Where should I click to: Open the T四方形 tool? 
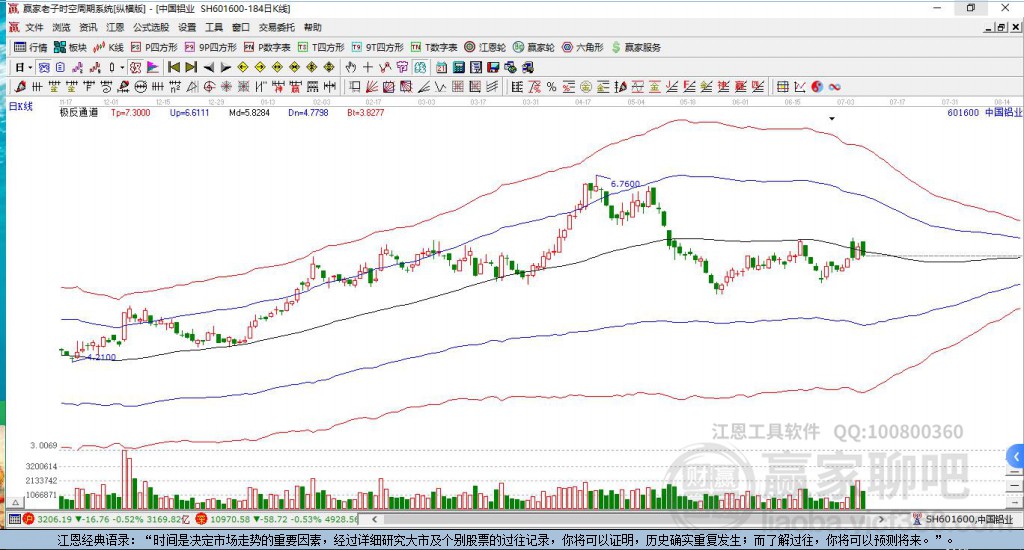coord(321,48)
